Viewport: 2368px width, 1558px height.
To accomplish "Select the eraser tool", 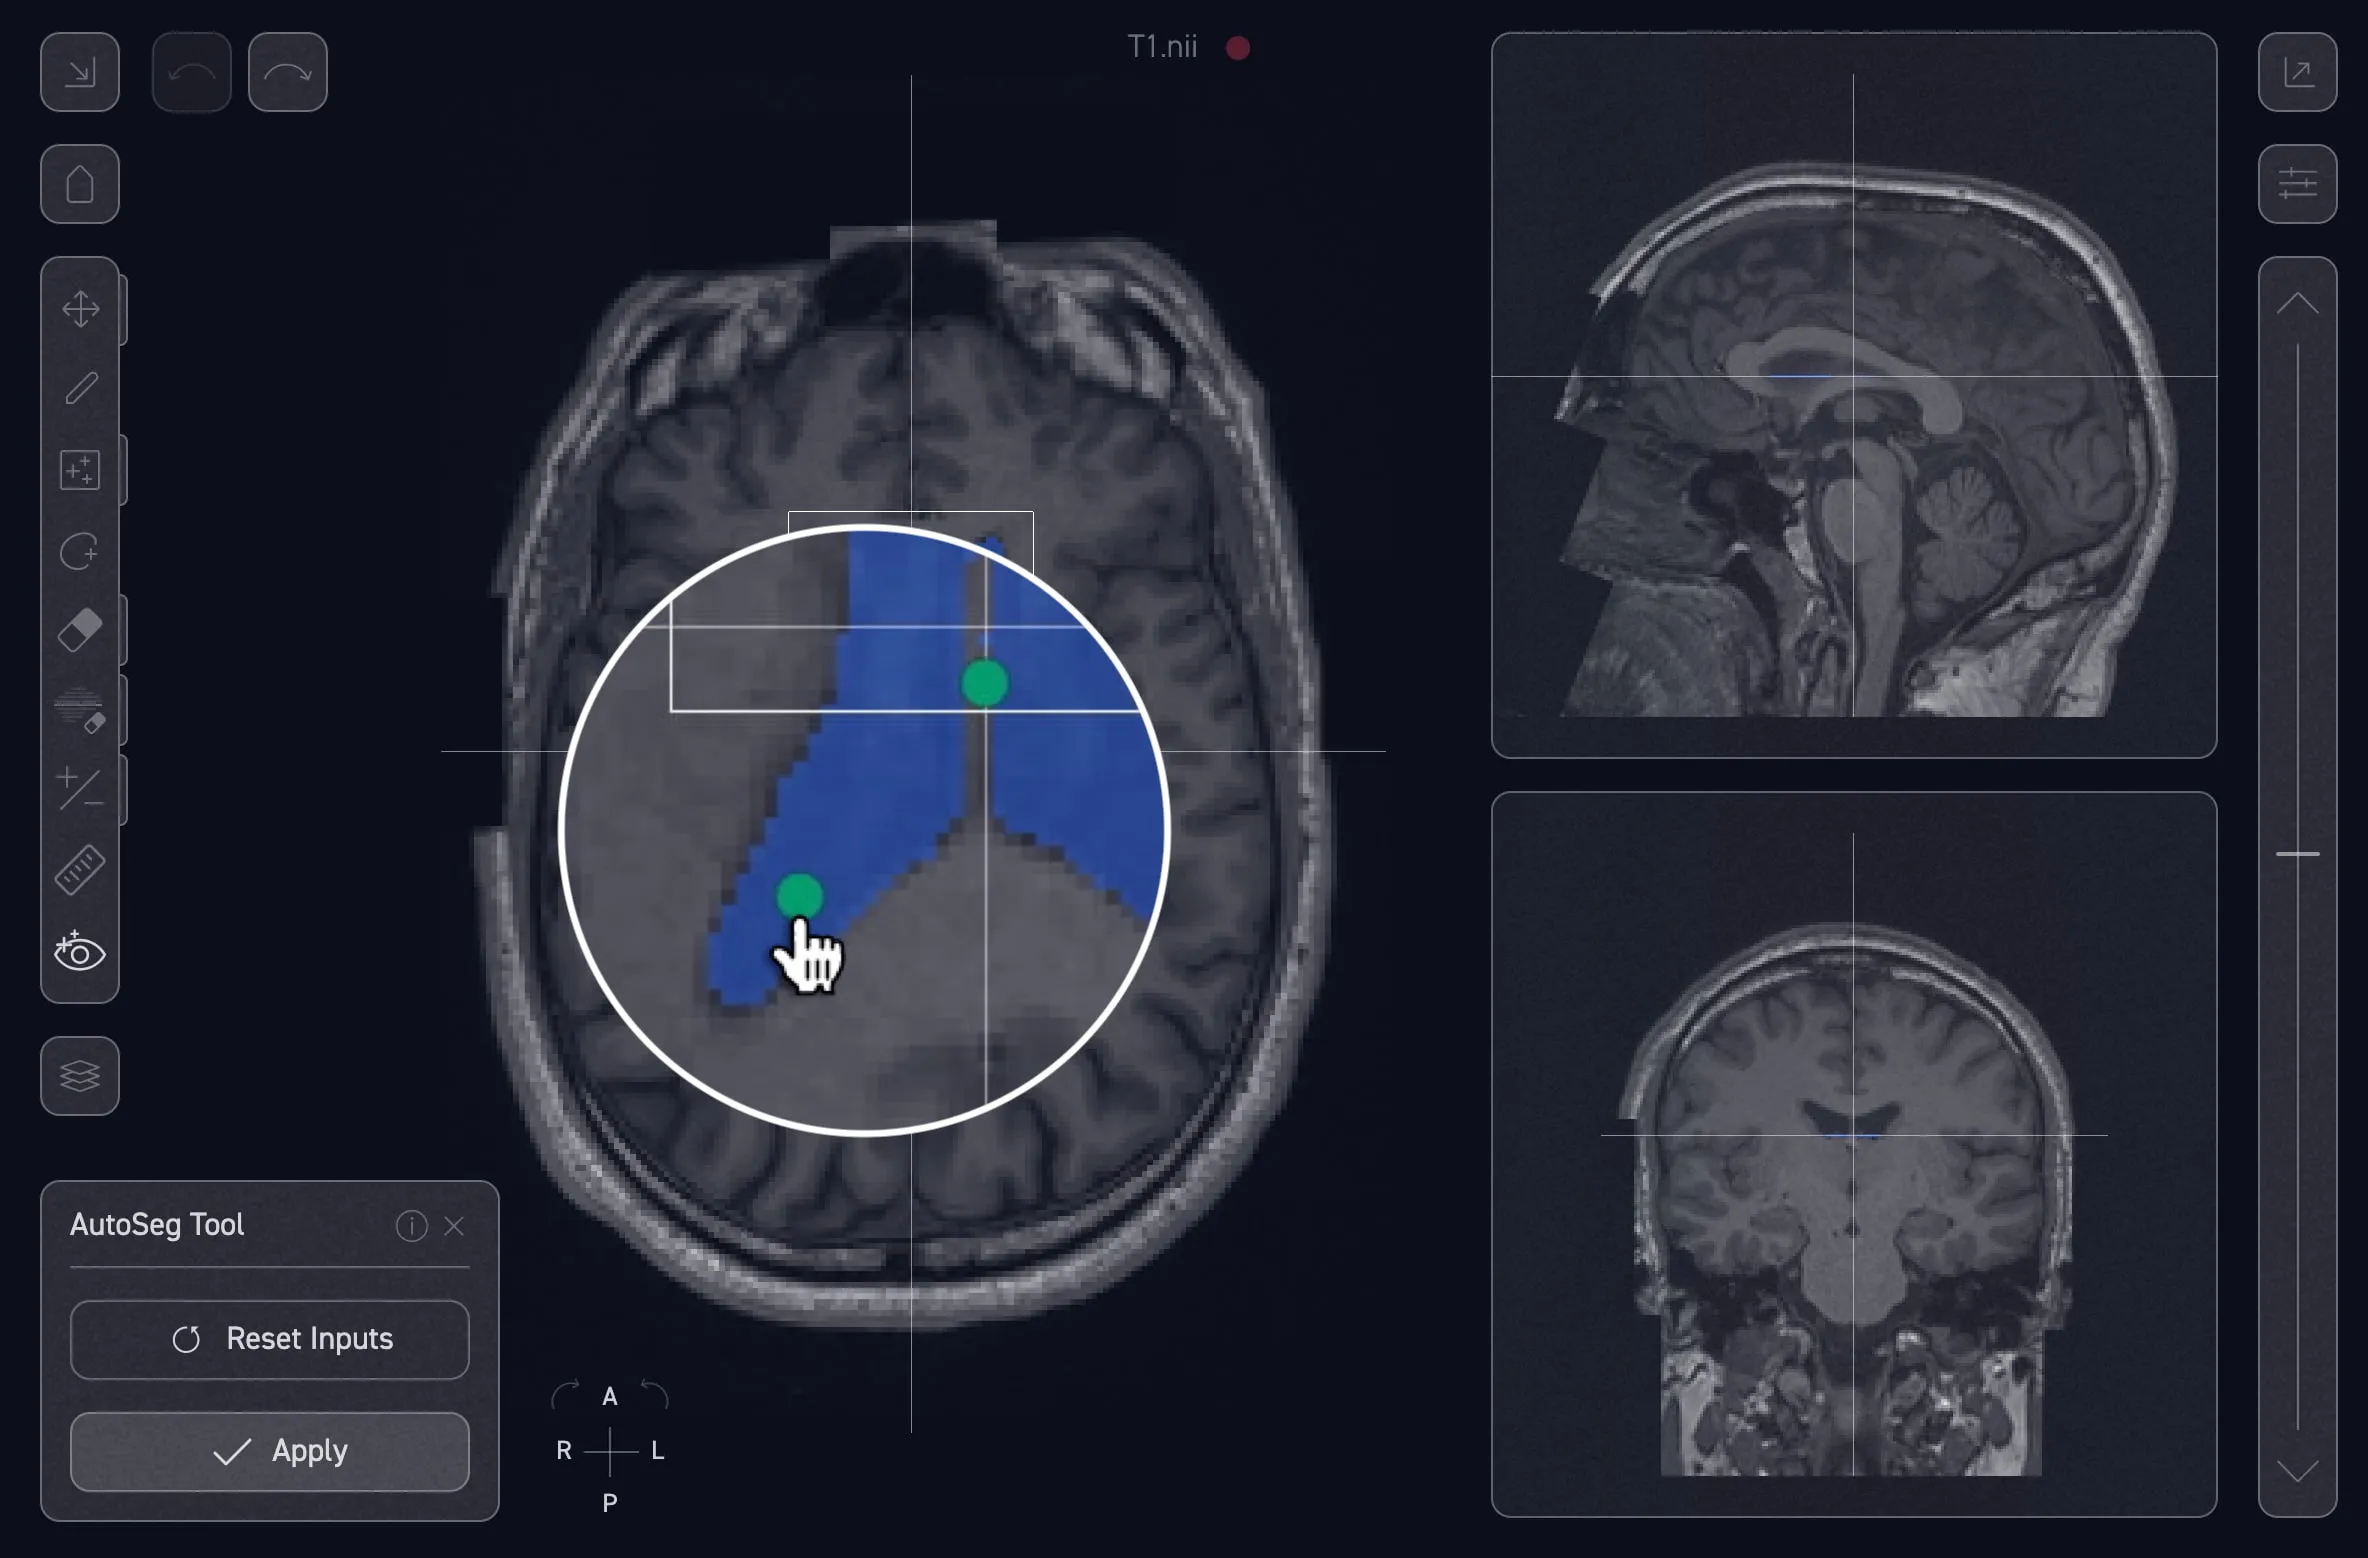I will tap(80, 630).
